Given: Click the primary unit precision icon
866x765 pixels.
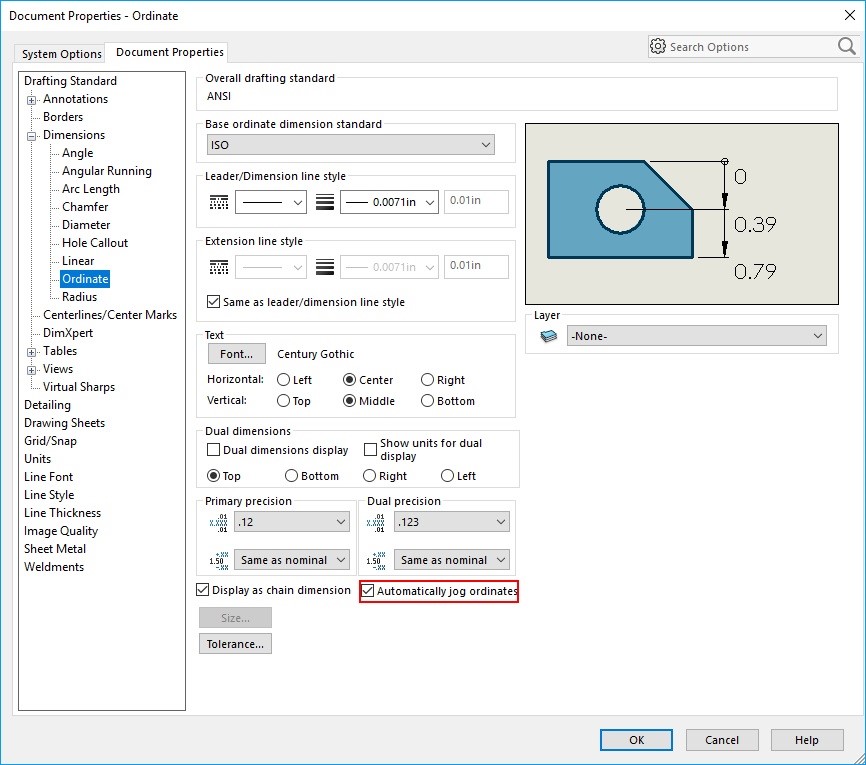Looking at the screenshot, I should pos(219,523).
